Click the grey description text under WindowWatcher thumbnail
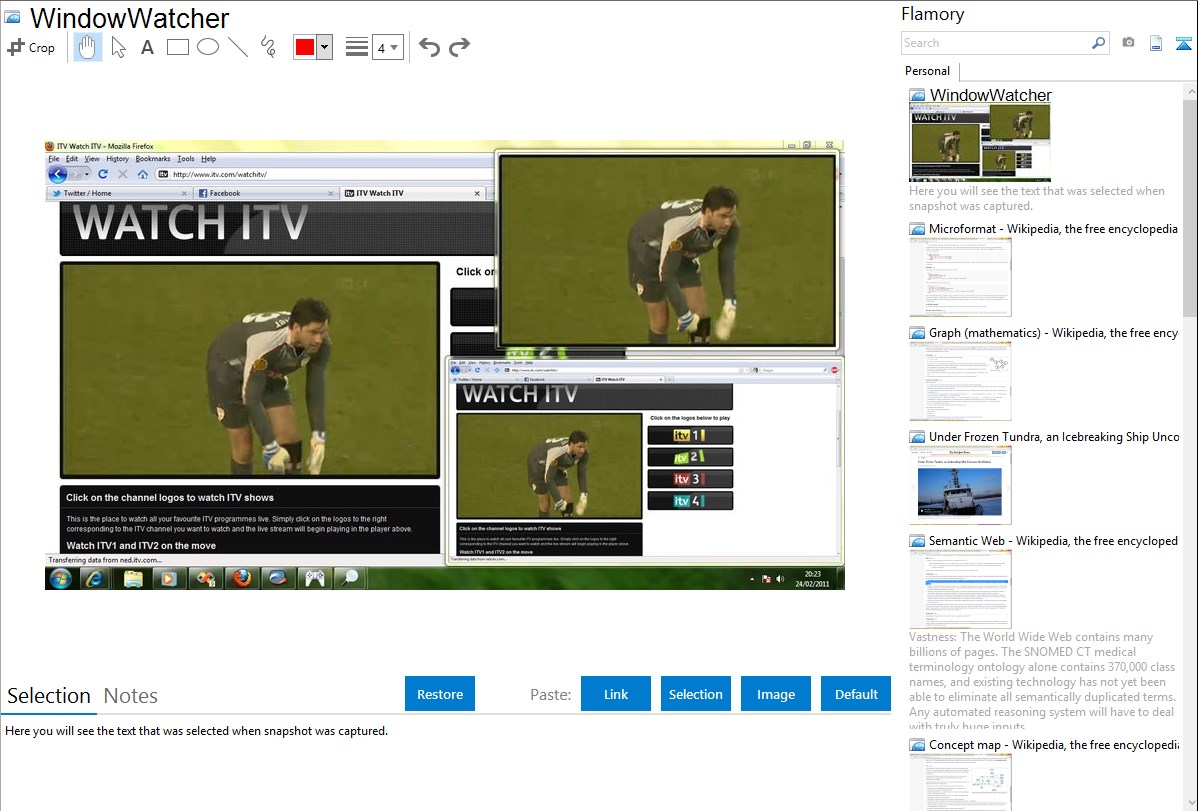Screen dimensions: 1198x811 1037,198
